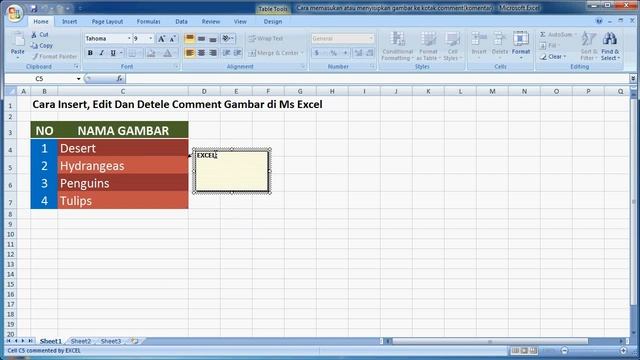Apply top vertical alignment

point(189,38)
